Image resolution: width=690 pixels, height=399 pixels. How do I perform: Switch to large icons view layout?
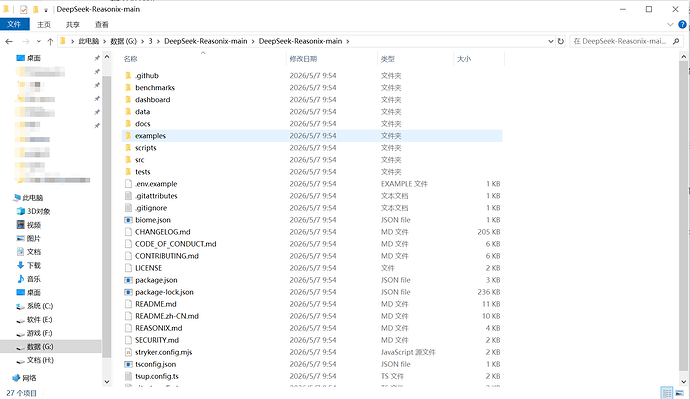(679, 392)
